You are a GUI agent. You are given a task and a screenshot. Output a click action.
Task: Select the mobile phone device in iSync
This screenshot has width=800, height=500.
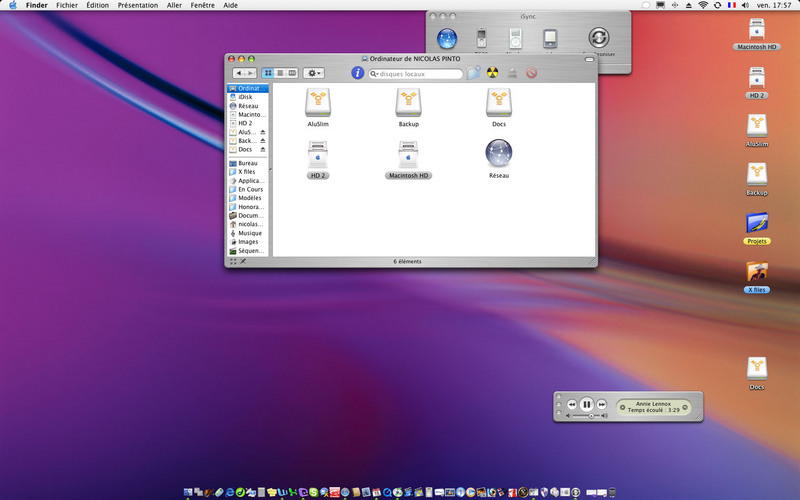pos(481,38)
